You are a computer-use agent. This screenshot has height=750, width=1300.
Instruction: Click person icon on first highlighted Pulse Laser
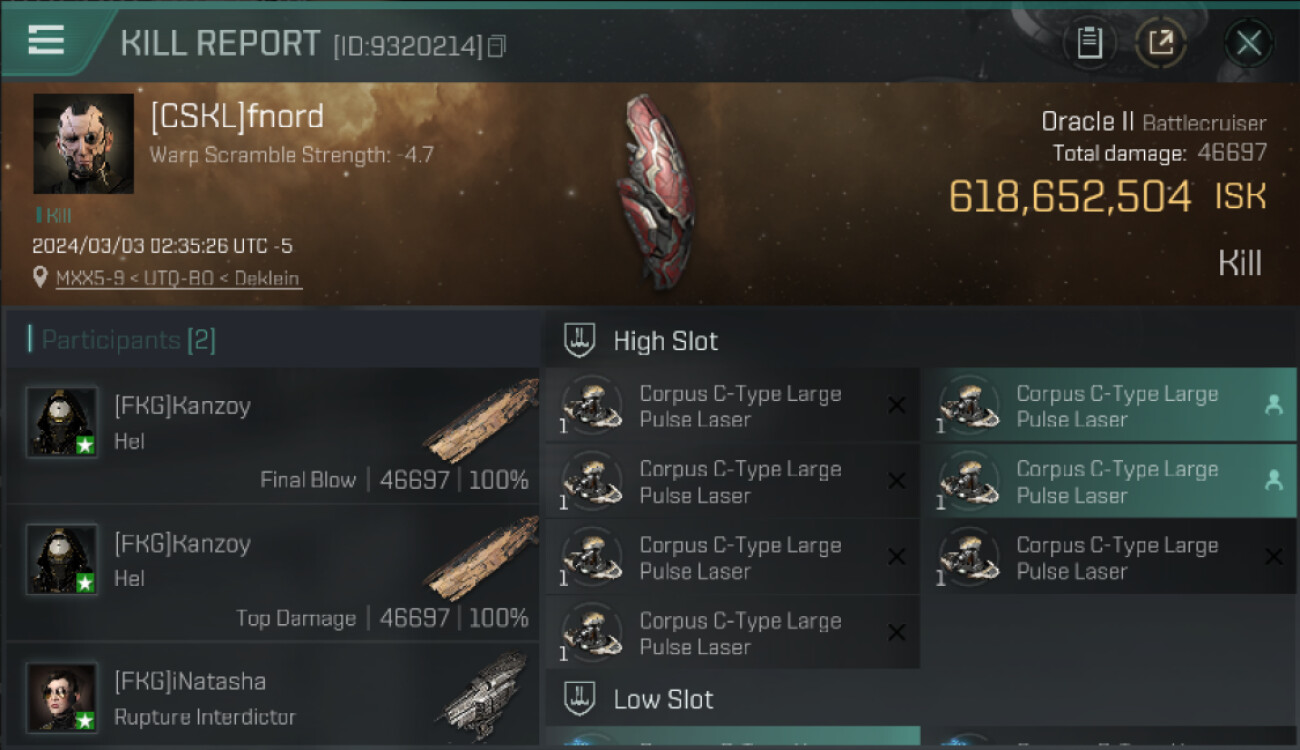click(1273, 405)
